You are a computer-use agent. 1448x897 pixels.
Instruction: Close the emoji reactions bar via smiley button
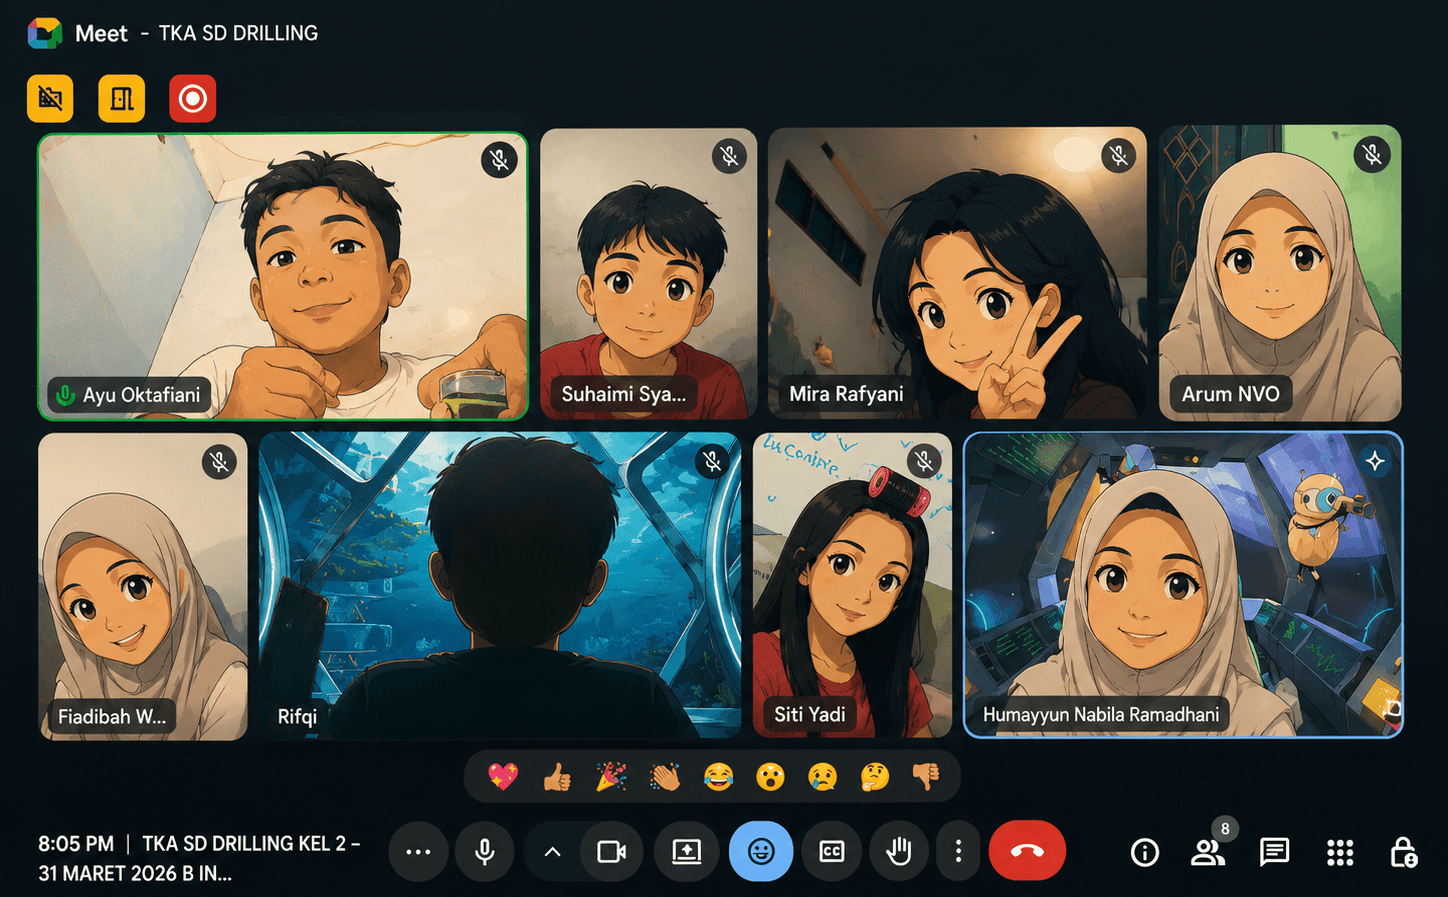click(761, 852)
